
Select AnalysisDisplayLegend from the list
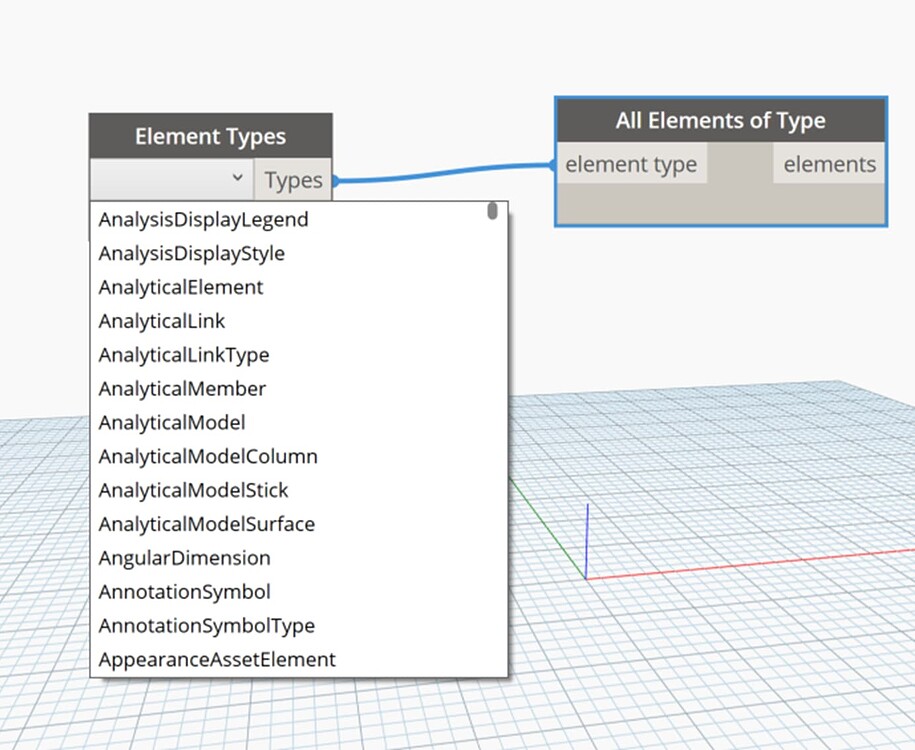tap(203, 219)
